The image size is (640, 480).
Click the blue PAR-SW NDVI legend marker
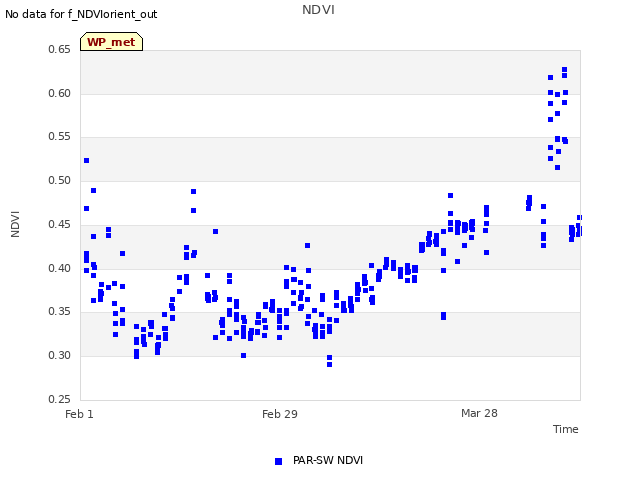coord(278,461)
